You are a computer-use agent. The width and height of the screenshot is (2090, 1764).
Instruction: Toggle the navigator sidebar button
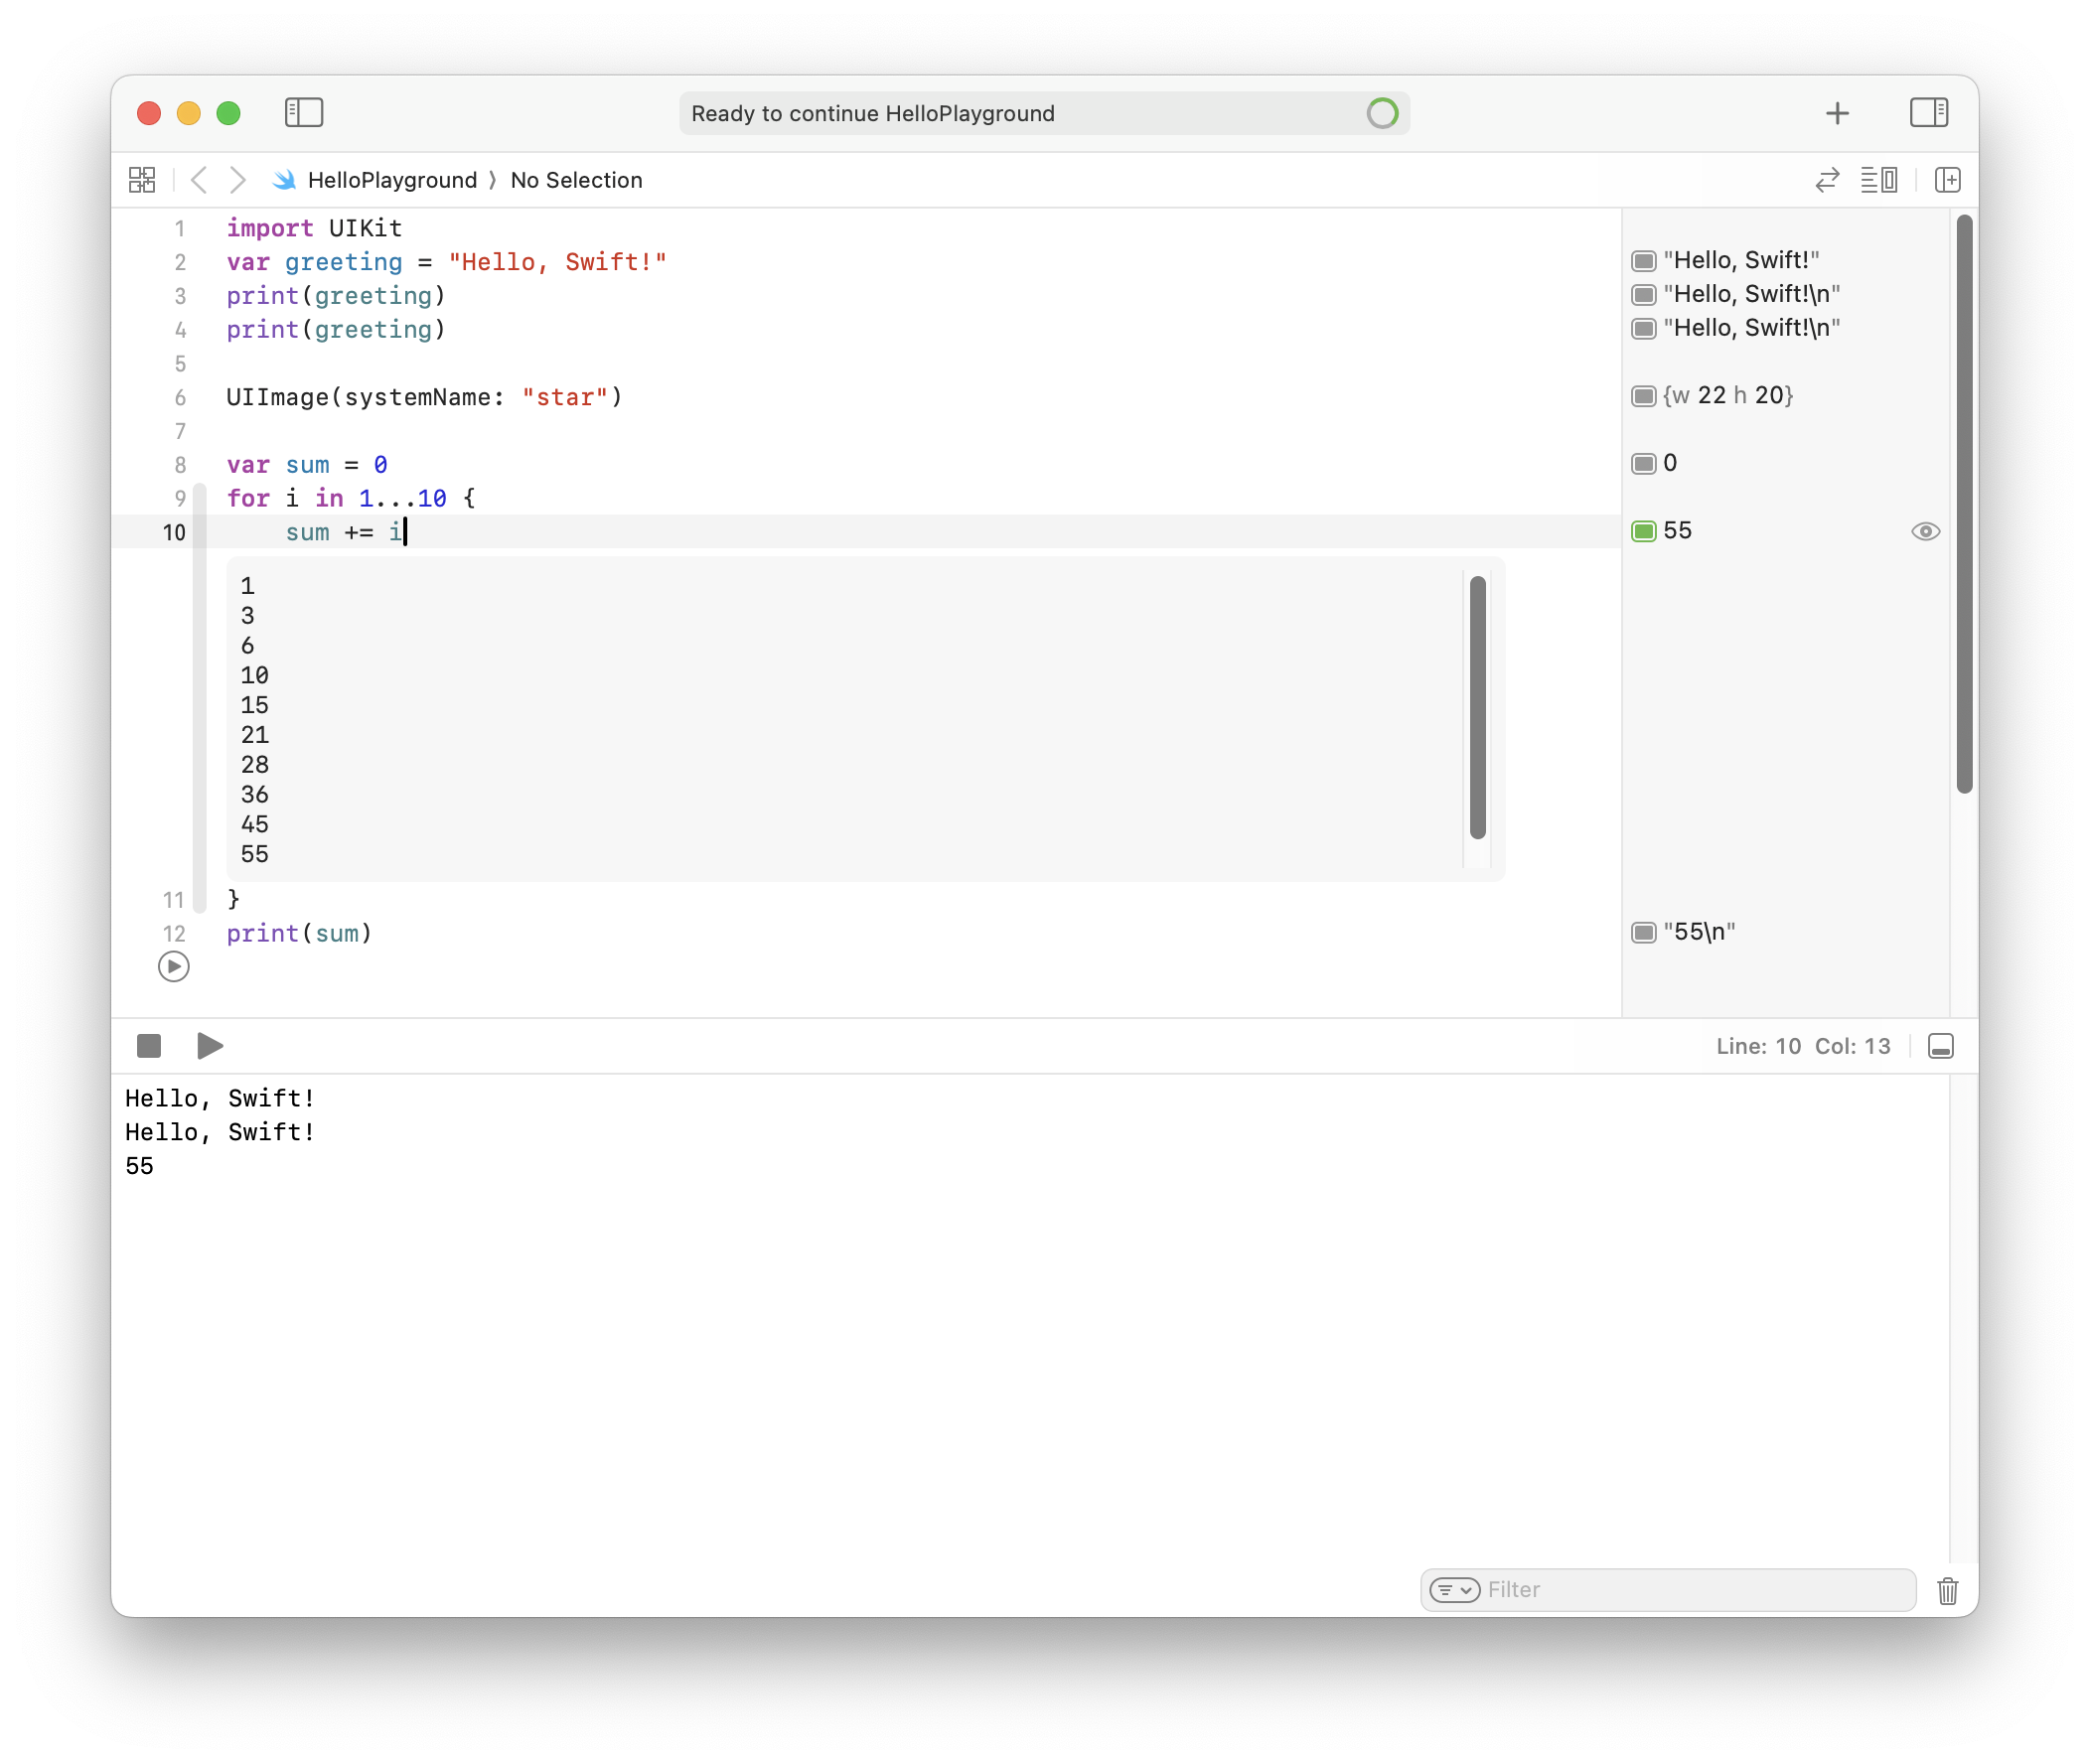tap(303, 113)
